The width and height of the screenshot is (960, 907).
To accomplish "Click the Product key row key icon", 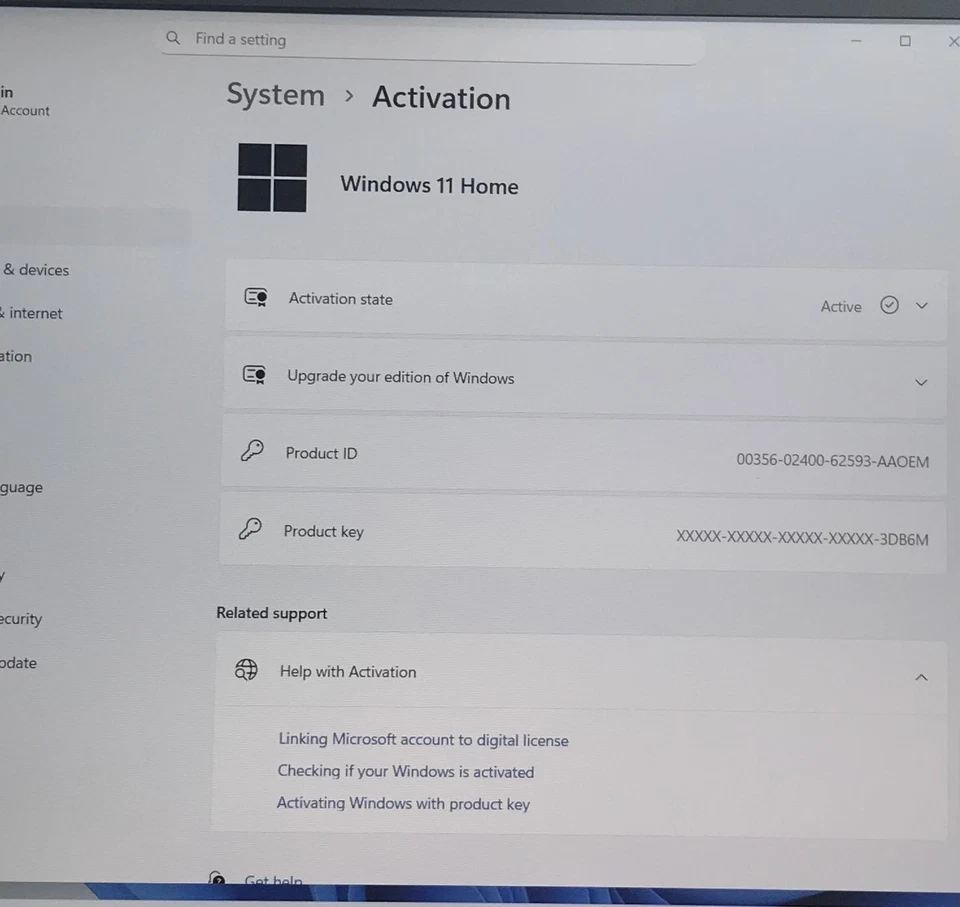I will 250,528.
